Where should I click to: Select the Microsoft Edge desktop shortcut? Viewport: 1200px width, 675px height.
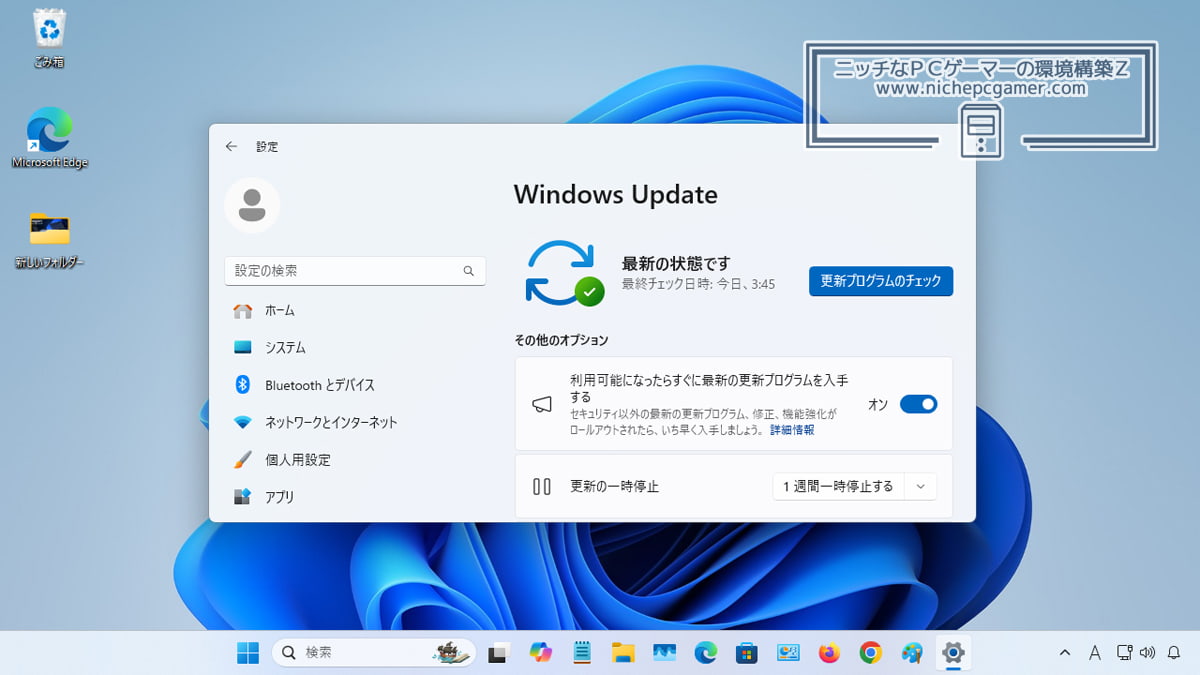pyautogui.click(x=49, y=138)
